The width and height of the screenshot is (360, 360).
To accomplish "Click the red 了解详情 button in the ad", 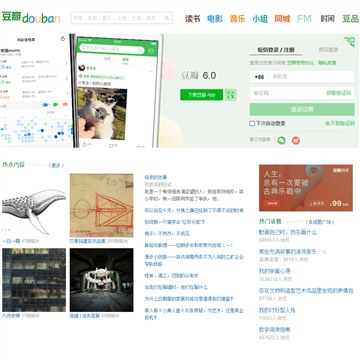I will pos(272,204).
